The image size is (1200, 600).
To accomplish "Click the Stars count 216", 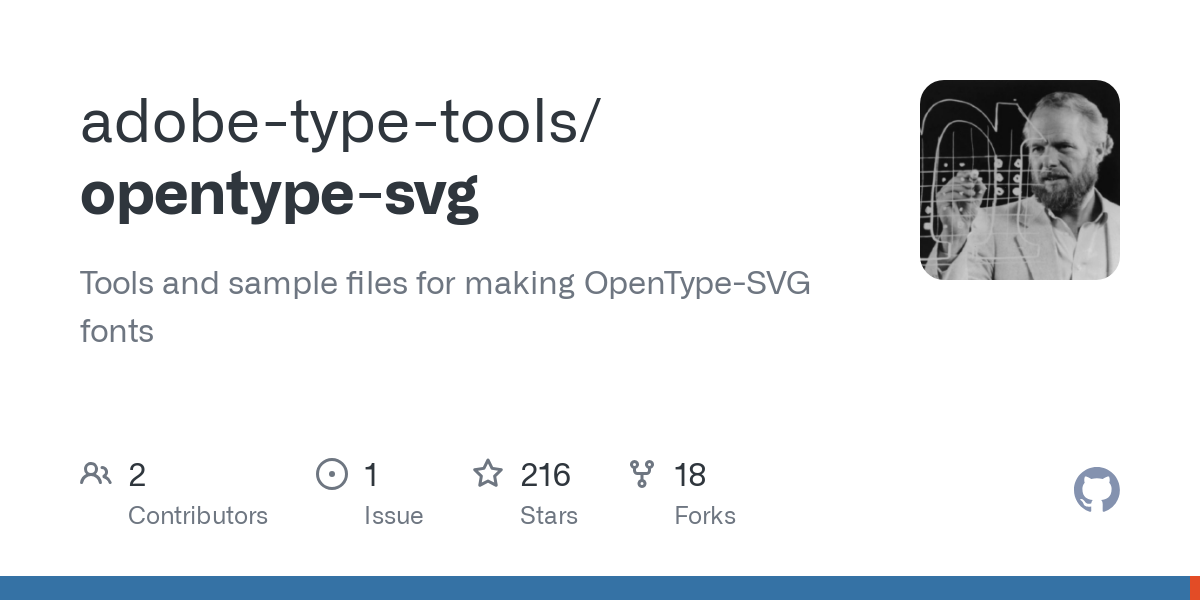I will 546,475.
